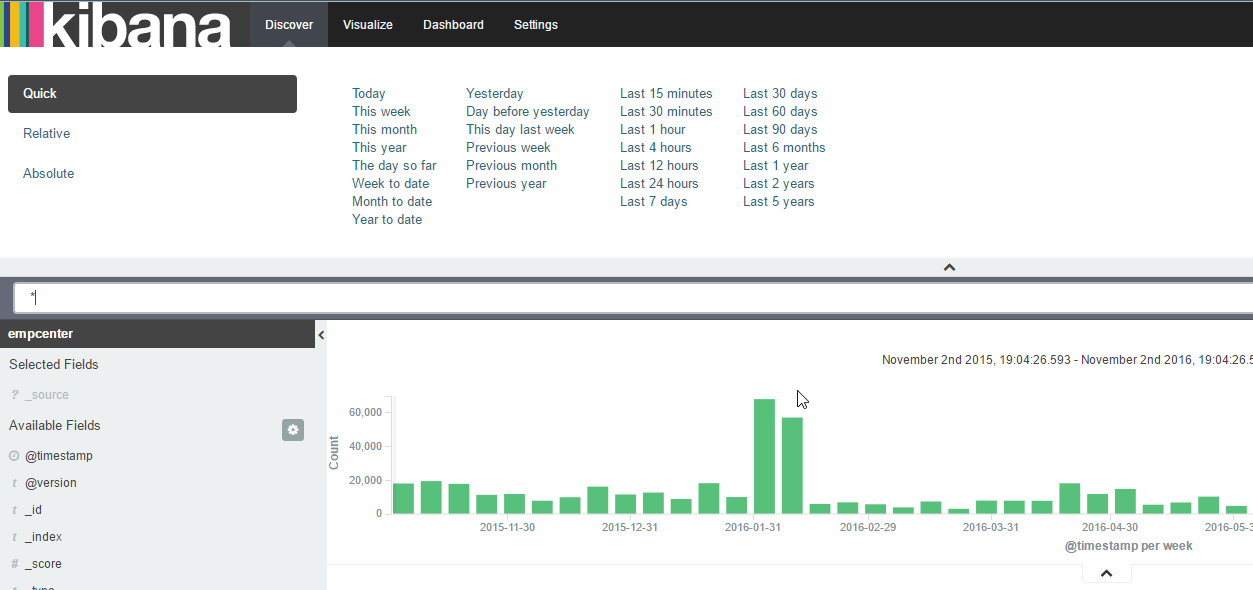Screen dimensions: 1253x590
Task: Choose Week to date range
Action: (x=390, y=184)
